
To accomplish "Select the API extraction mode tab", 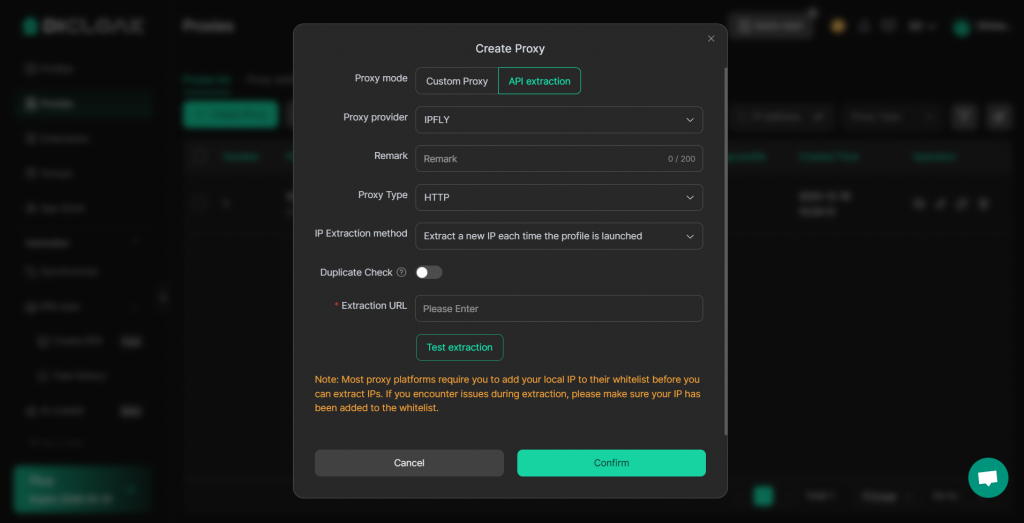I will 539,81.
